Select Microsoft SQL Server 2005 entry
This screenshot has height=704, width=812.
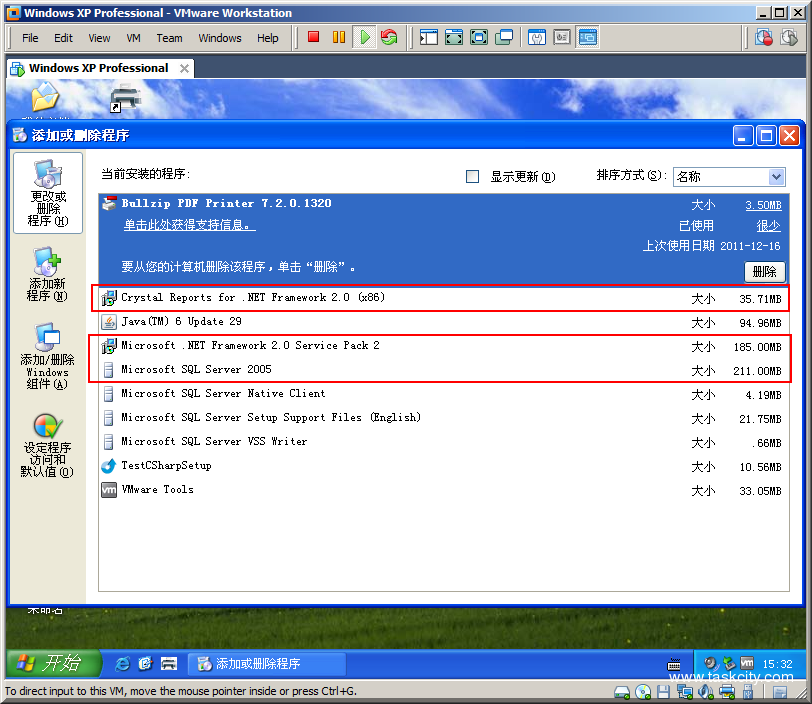(444, 370)
